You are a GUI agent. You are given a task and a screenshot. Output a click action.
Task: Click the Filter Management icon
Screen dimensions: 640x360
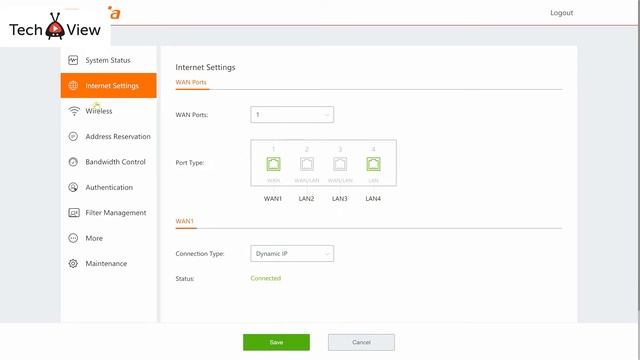pyautogui.click(x=74, y=213)
